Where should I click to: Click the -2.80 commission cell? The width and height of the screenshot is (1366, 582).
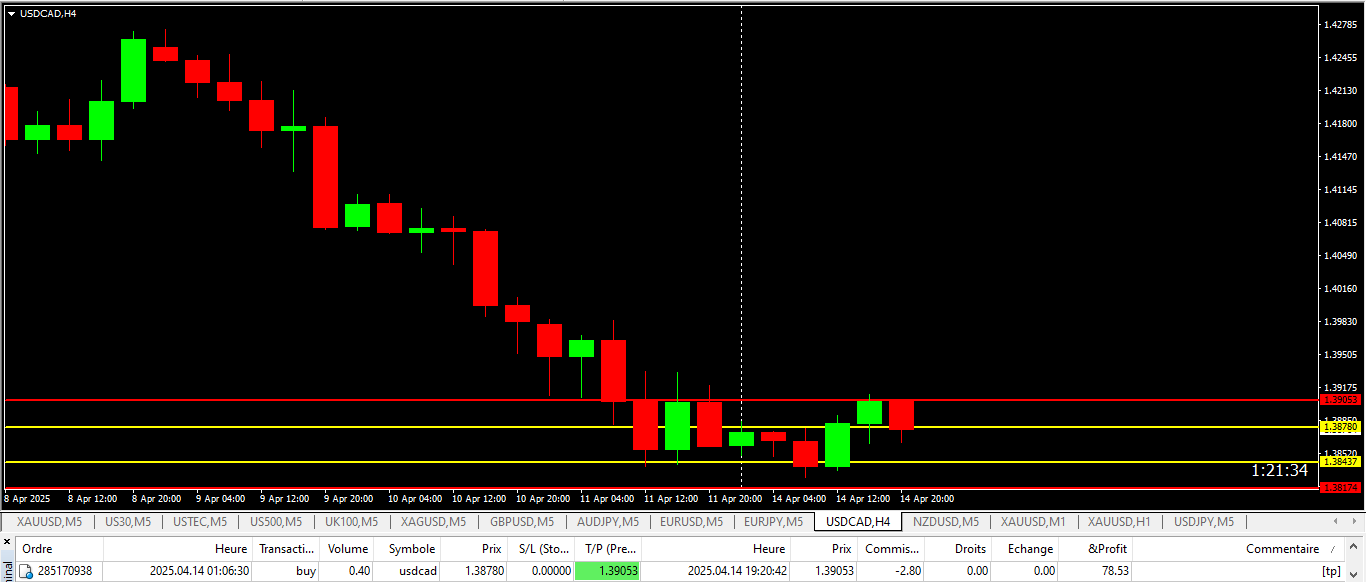907,571
